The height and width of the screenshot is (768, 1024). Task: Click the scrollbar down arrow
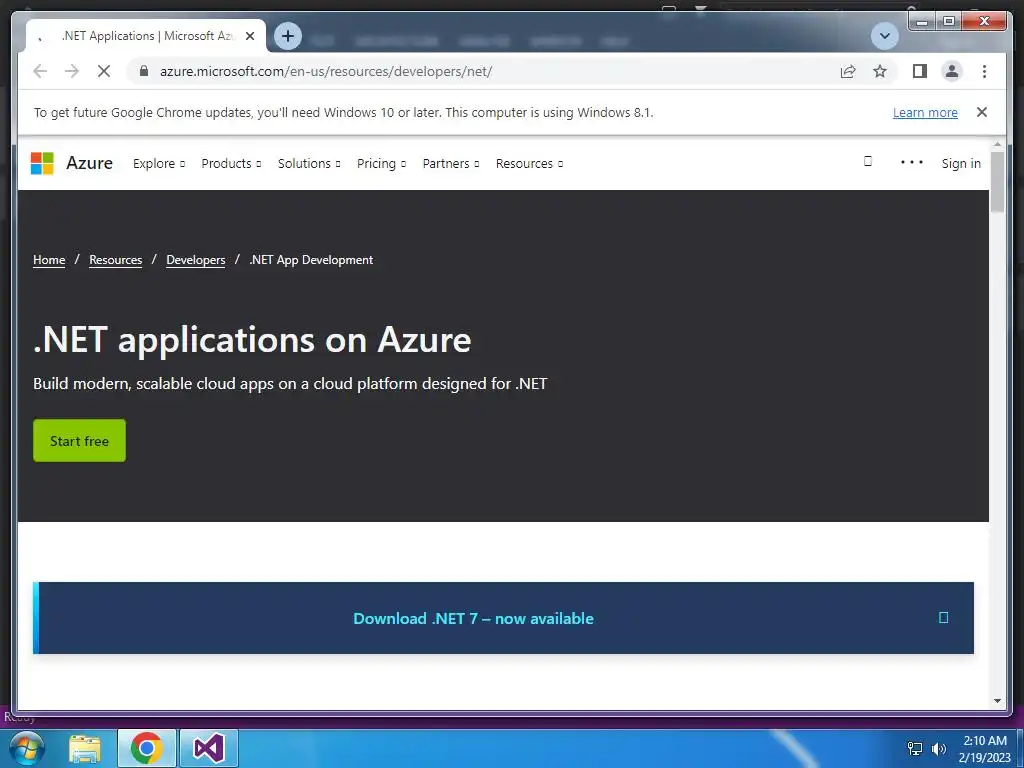click(x=997, y=701)
